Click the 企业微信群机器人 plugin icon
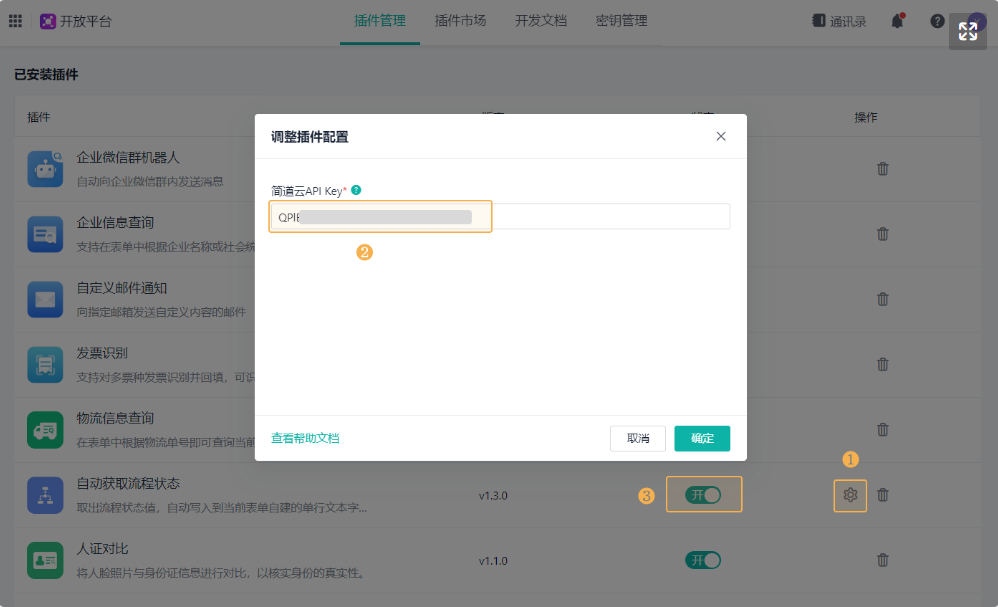Viewport: 998px width, 607px height. click(43, 169)
